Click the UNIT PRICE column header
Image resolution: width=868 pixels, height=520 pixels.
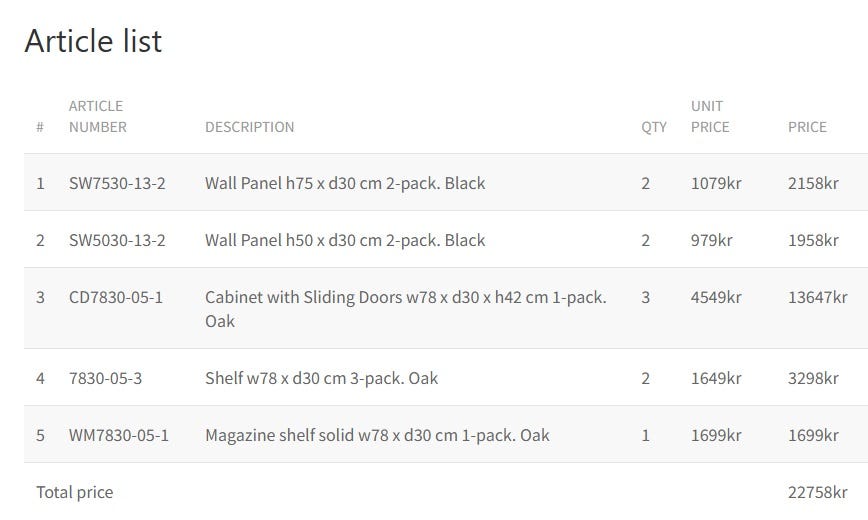coord(709,116)
